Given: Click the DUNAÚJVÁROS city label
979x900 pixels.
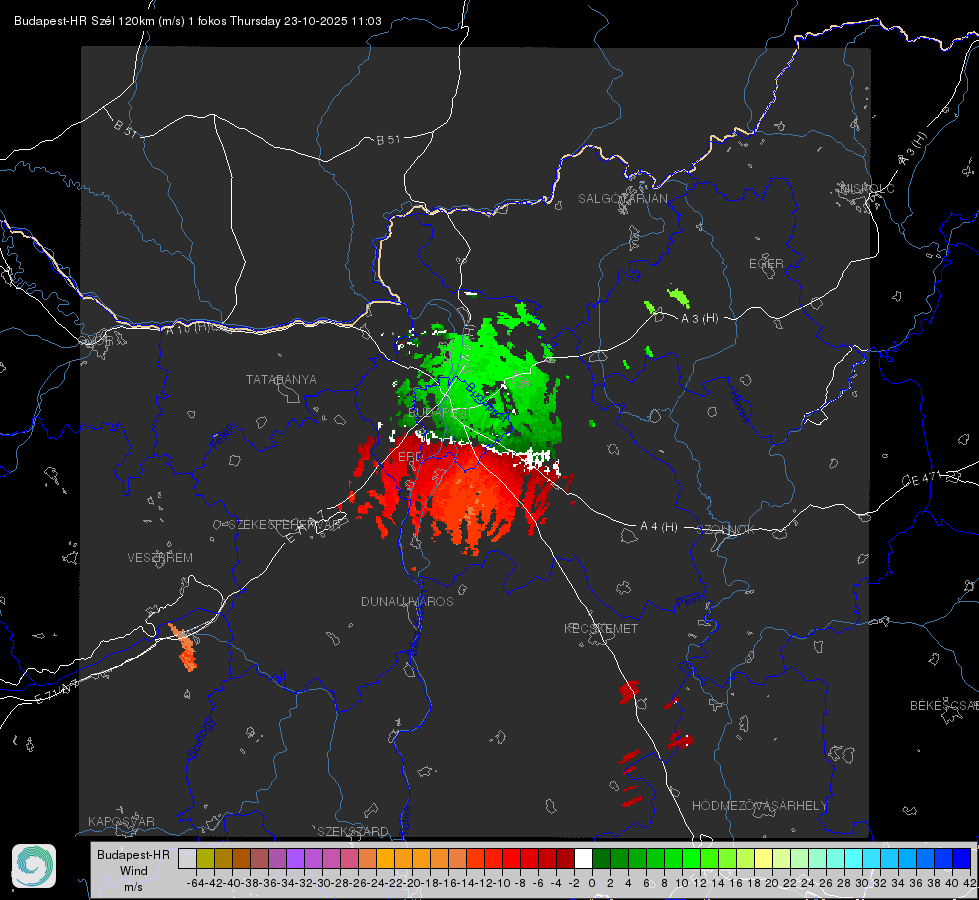Looking at the screenshot, I should [407, 601].
